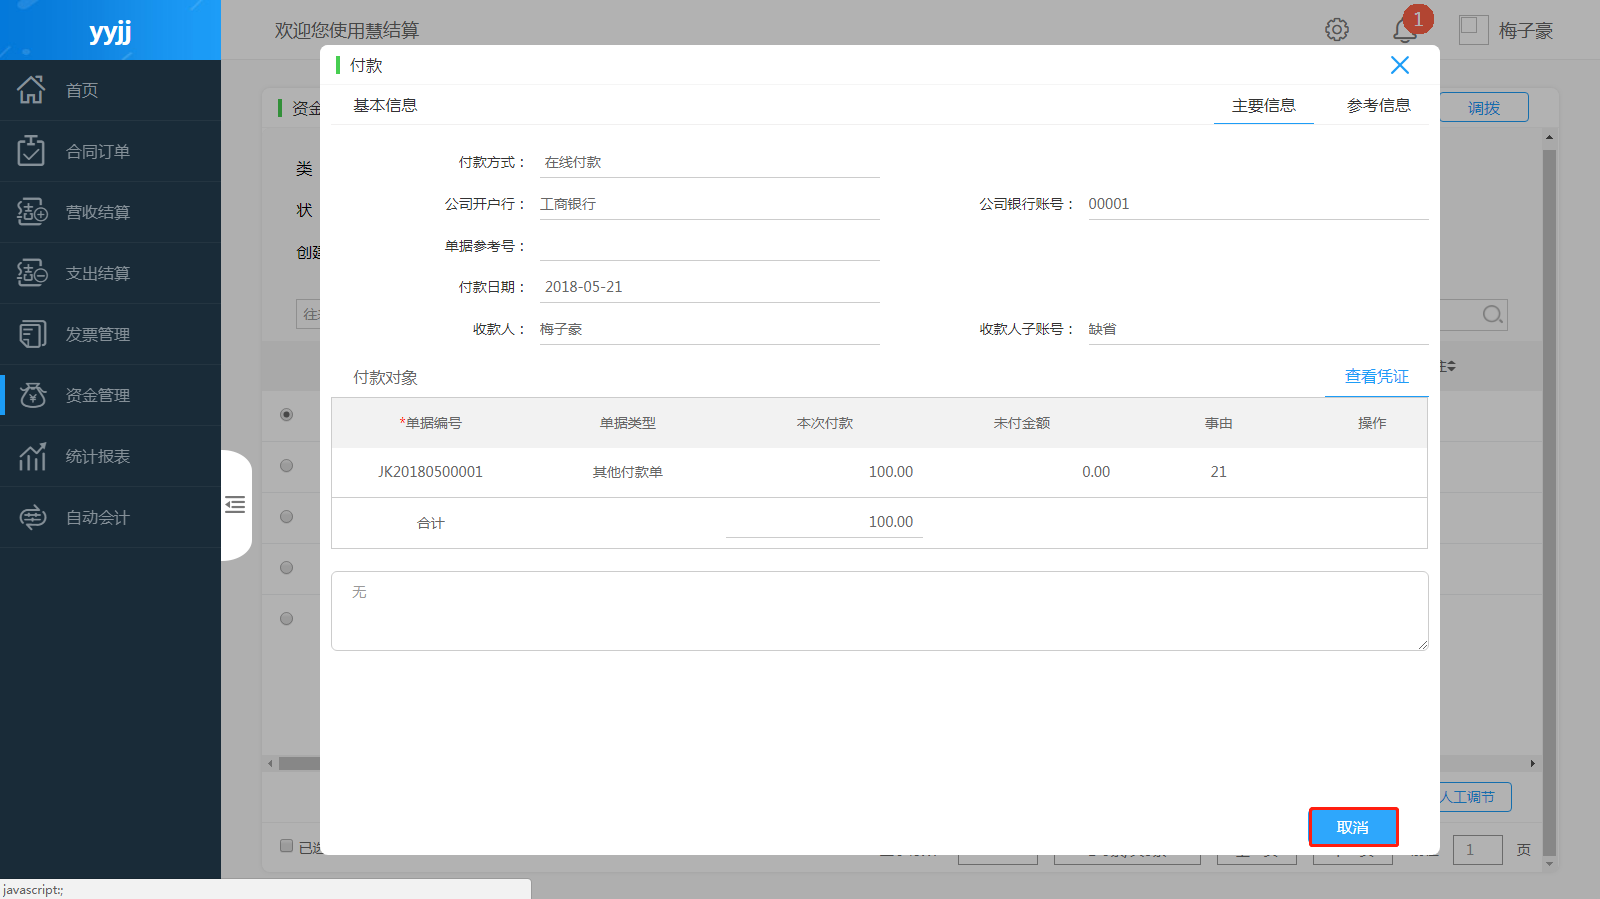Select the fifth radio button in background list
1600x899 pixels.
[x=287, y=618]
